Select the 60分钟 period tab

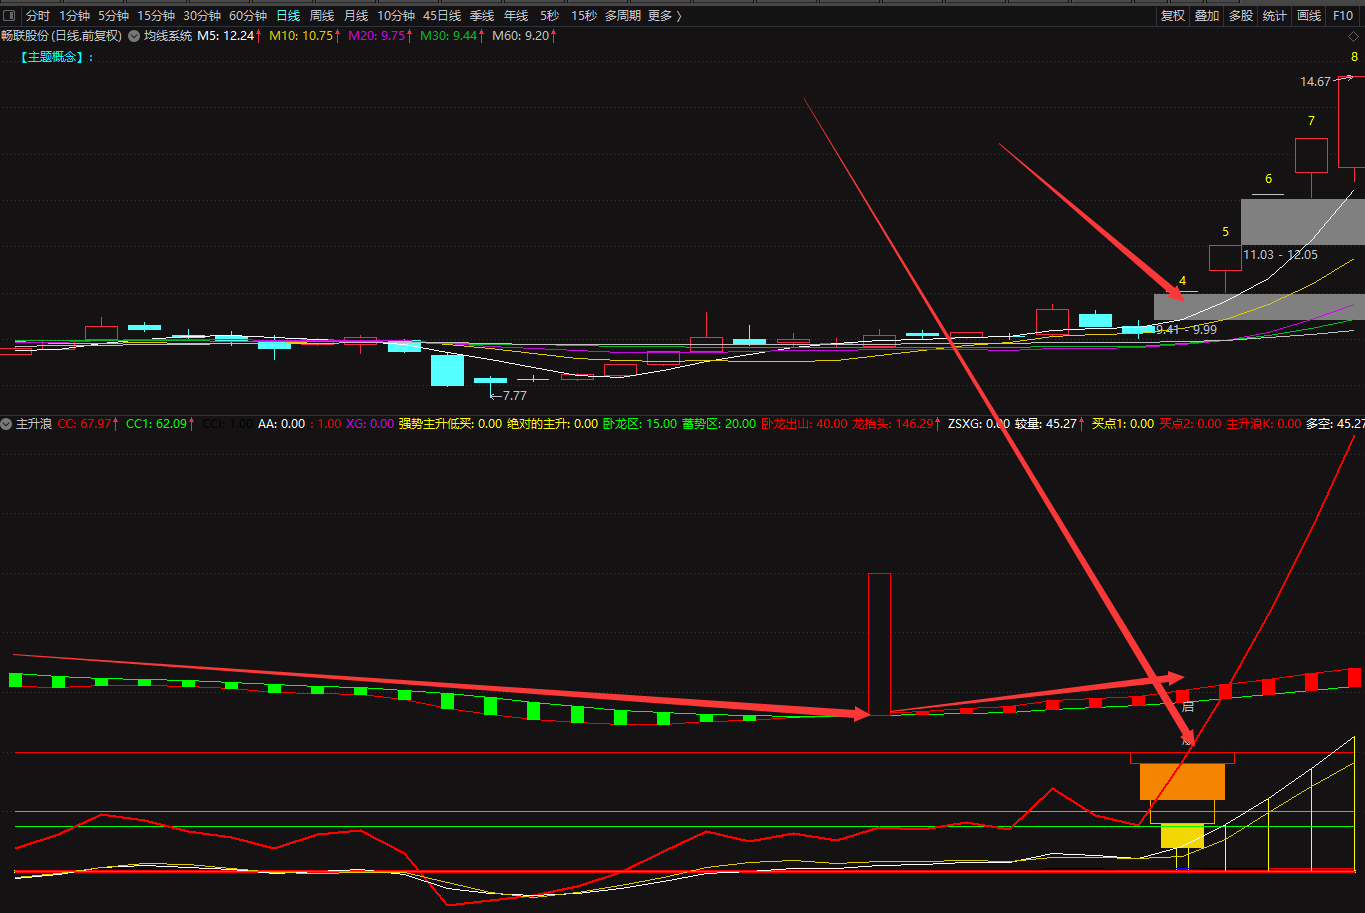248,16
